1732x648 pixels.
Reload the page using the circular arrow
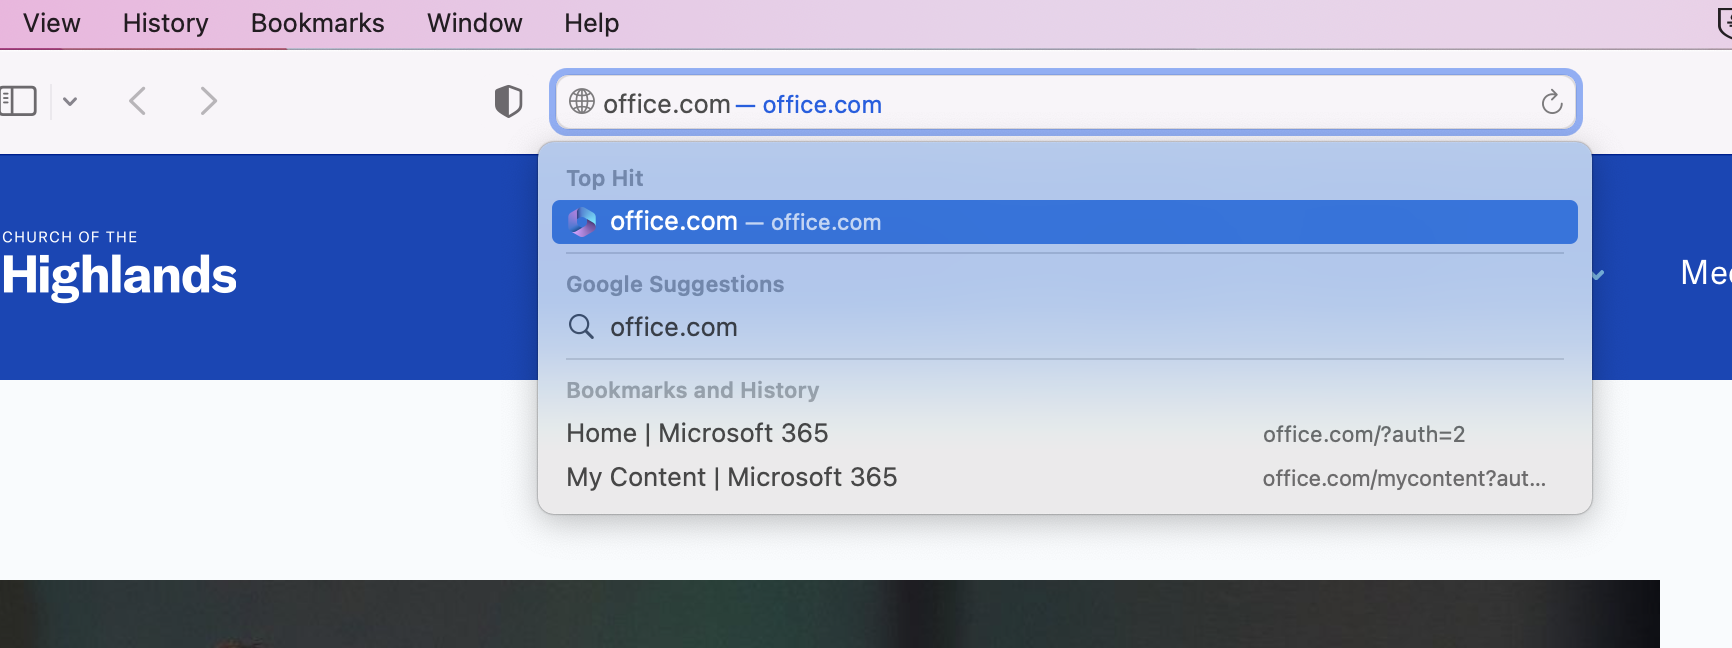[x=1551, y=102]
